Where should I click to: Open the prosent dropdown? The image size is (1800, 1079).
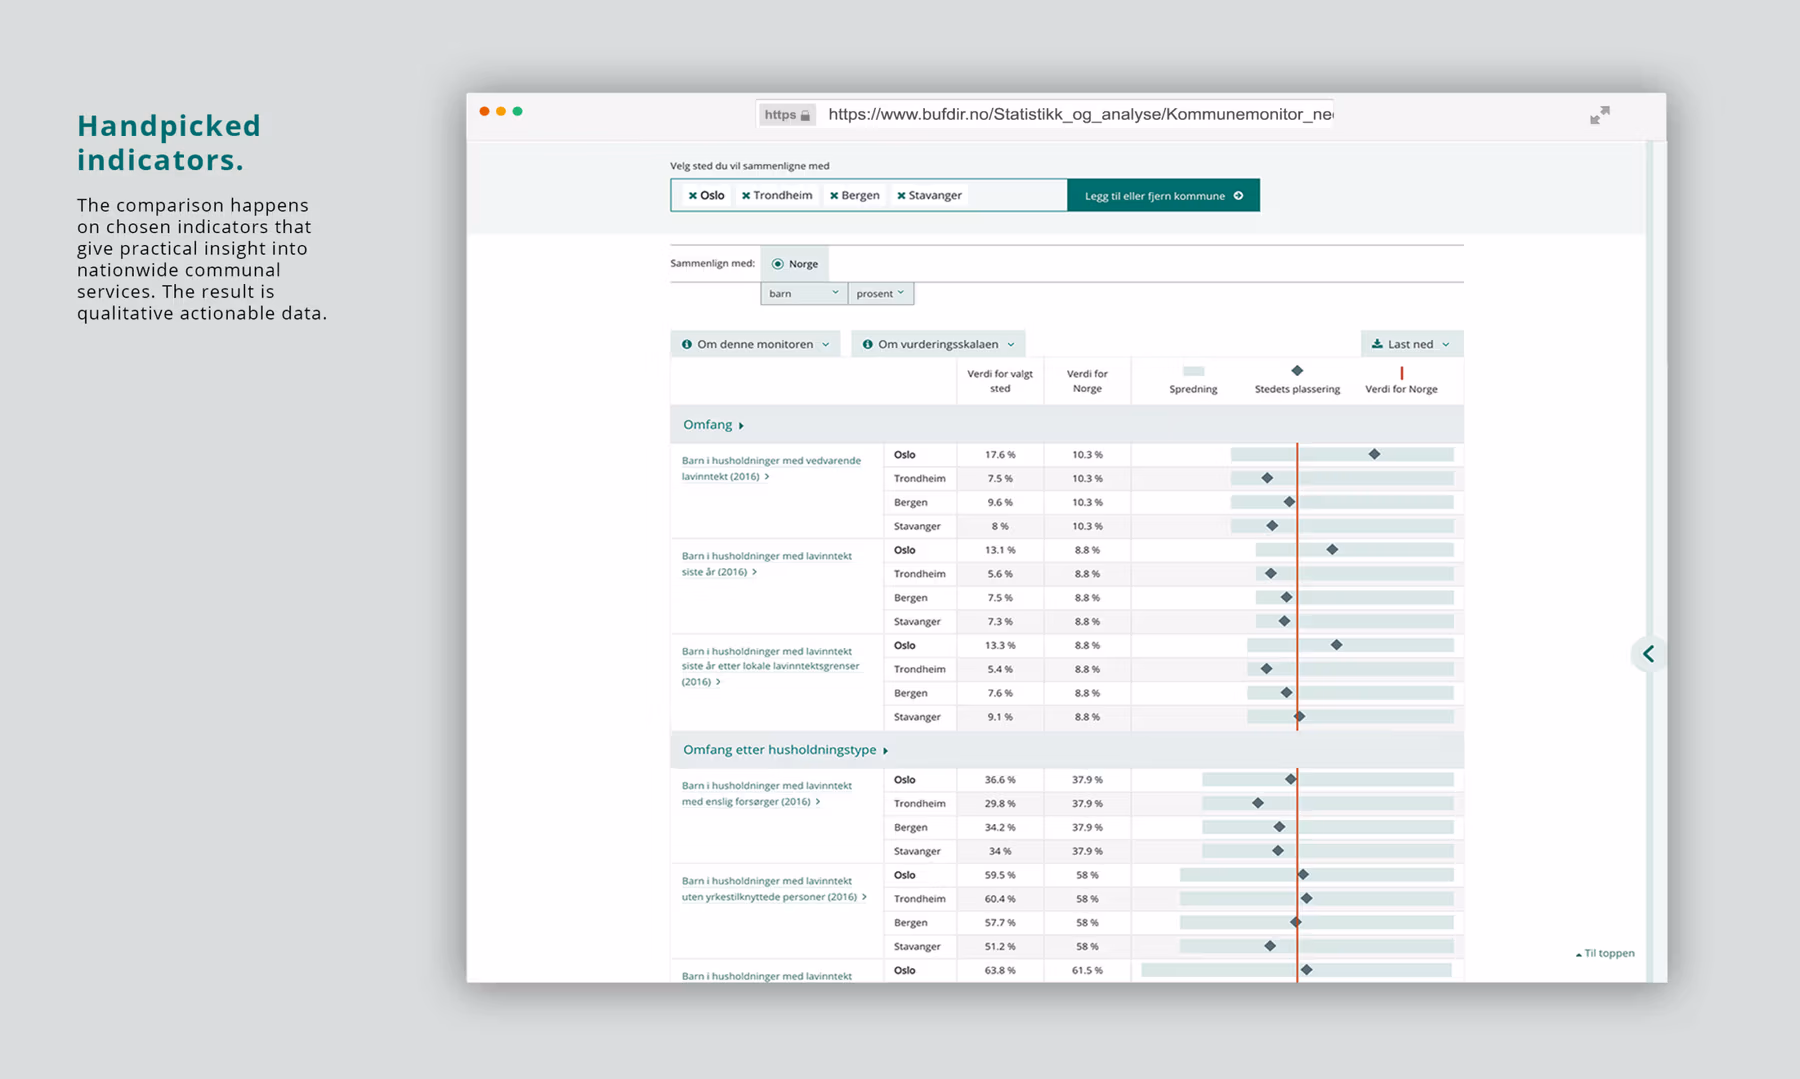click(x=881, y=293)
